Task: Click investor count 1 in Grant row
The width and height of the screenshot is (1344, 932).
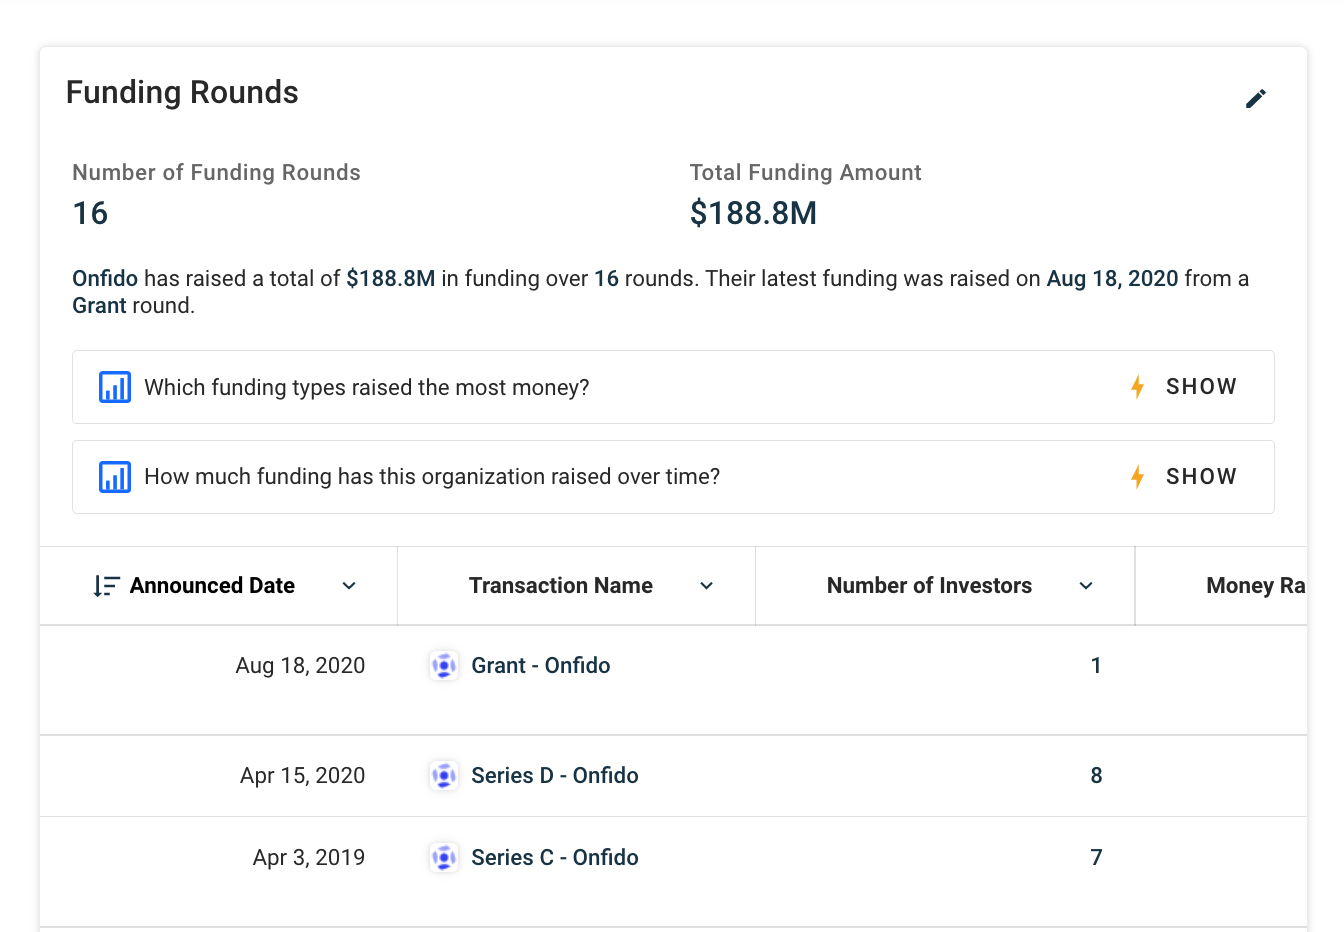Action: tap(1096, 665)
